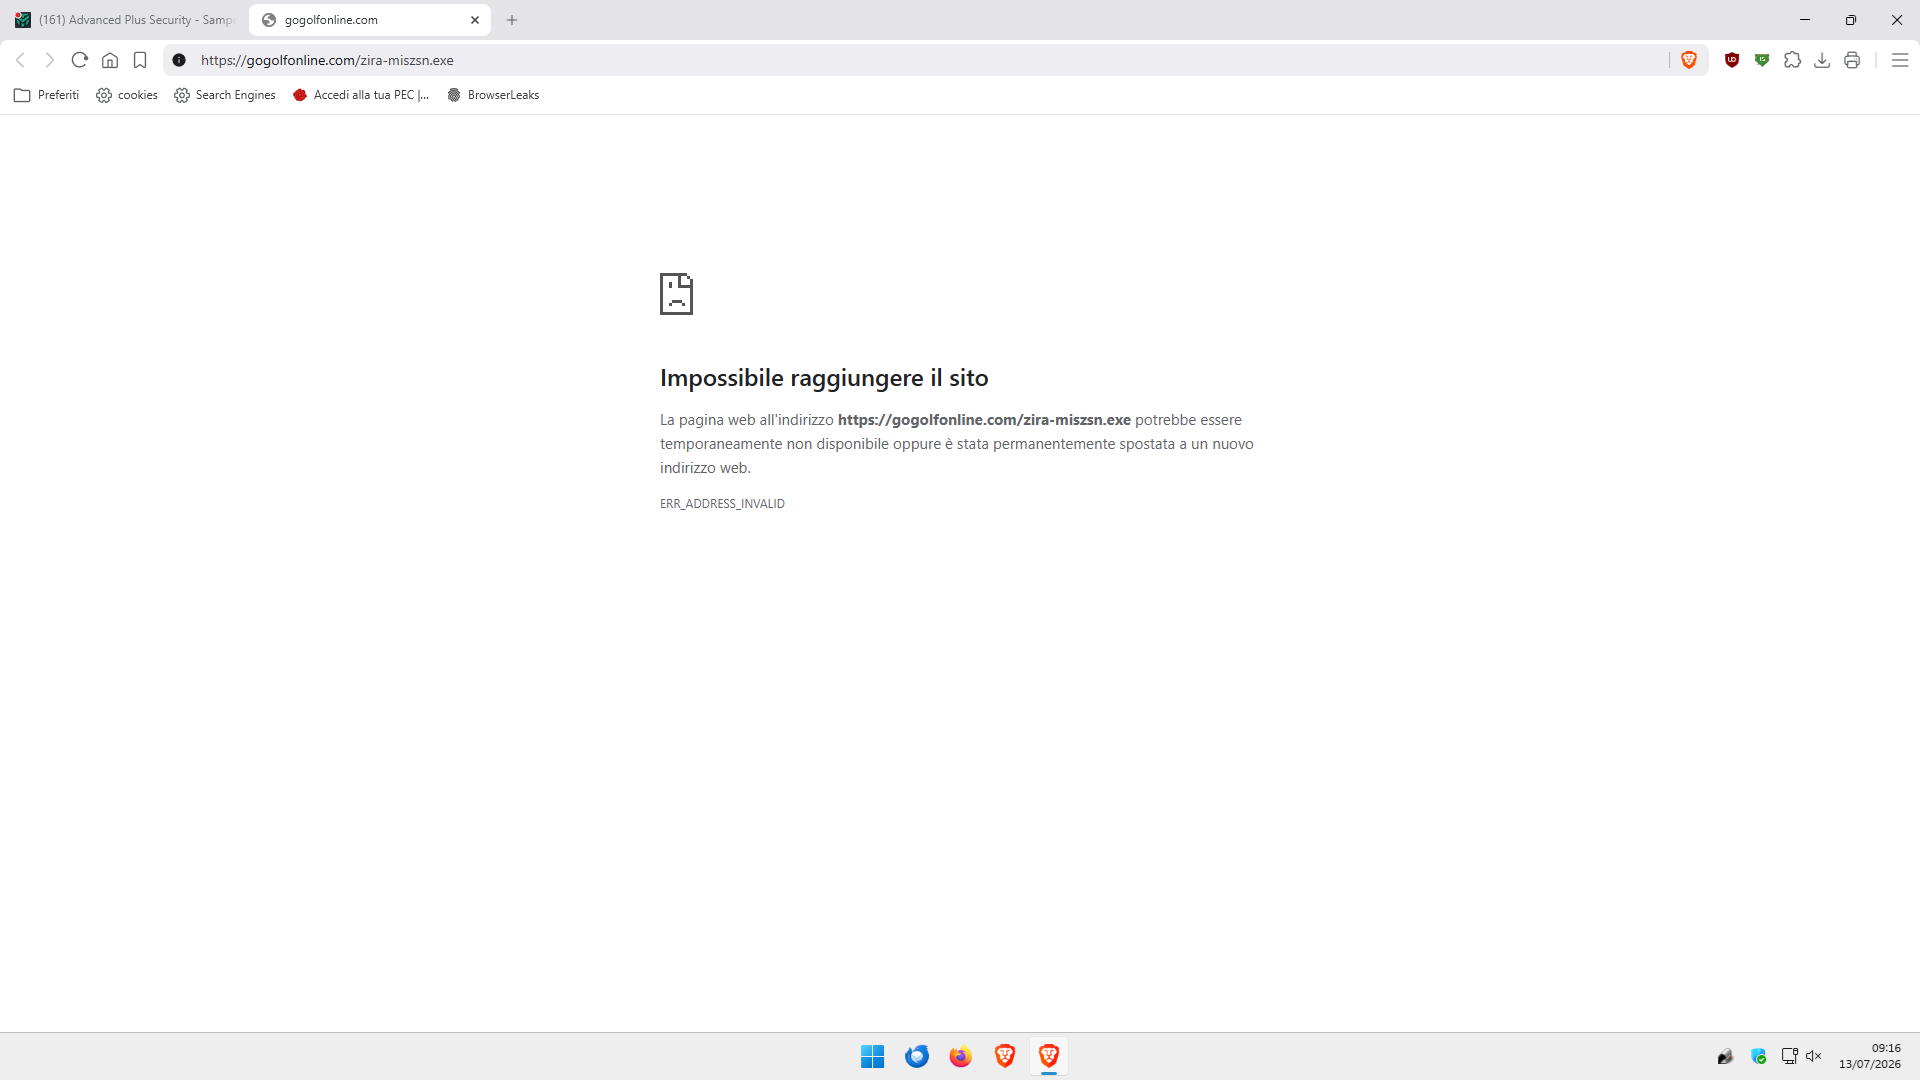1920x1080 pixels.
Task: Open the cookies bookmark
Action: click(127, 95)
